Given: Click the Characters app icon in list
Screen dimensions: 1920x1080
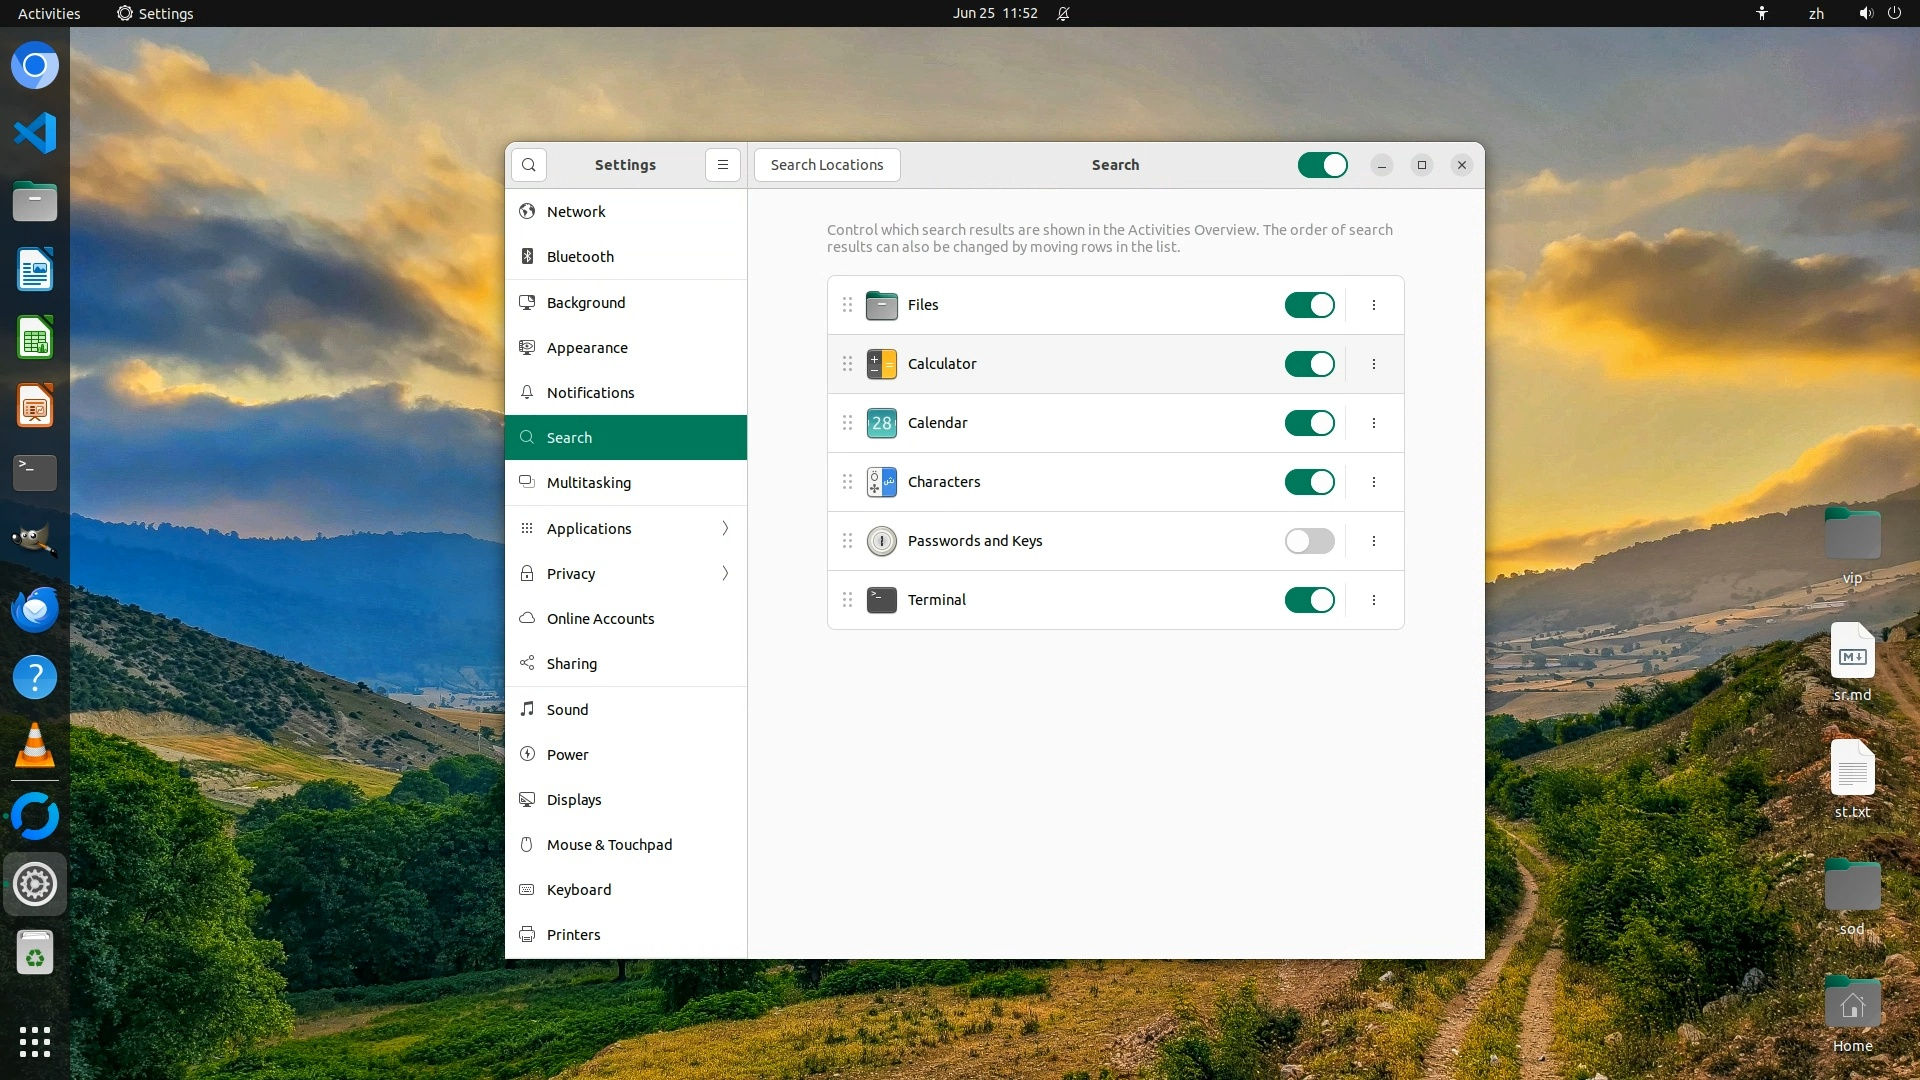Looking at the screenshot, I should point(881,482).
